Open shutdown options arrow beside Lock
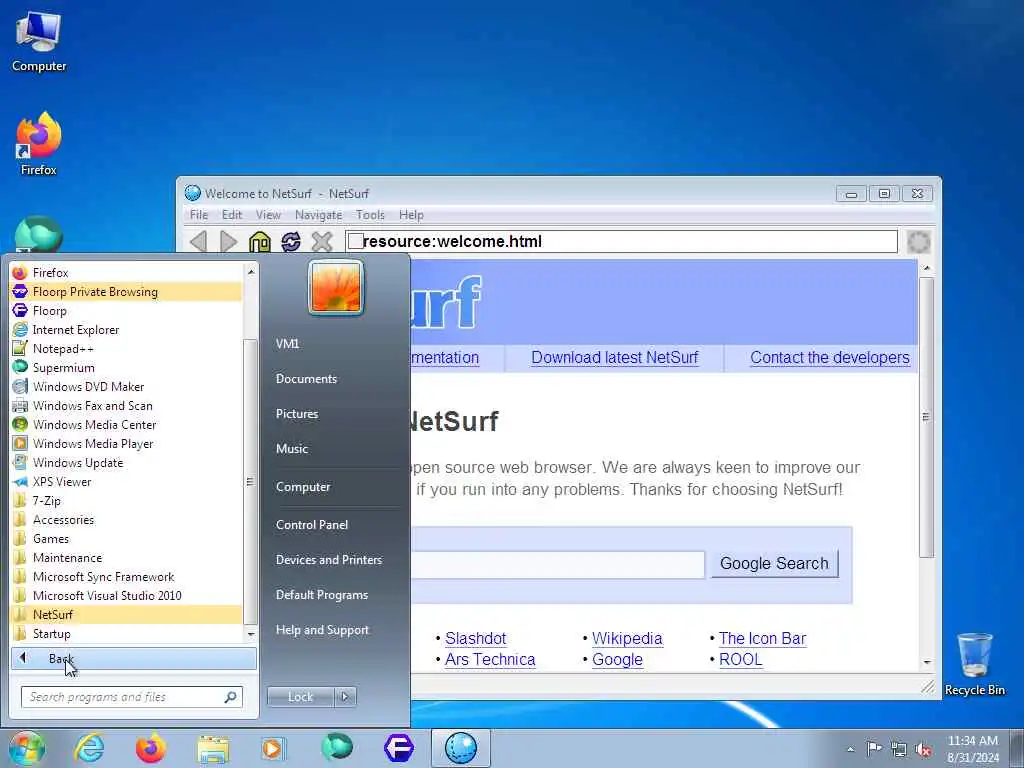The width and height of the screenshot is (1024, 768). pyautogui.click(x=345, y=697)
